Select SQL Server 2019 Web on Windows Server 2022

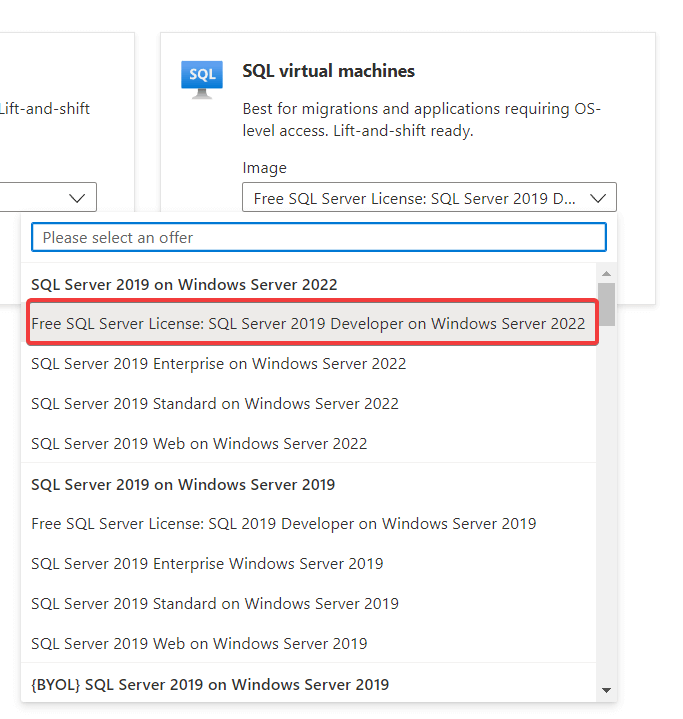coord(199,444)
